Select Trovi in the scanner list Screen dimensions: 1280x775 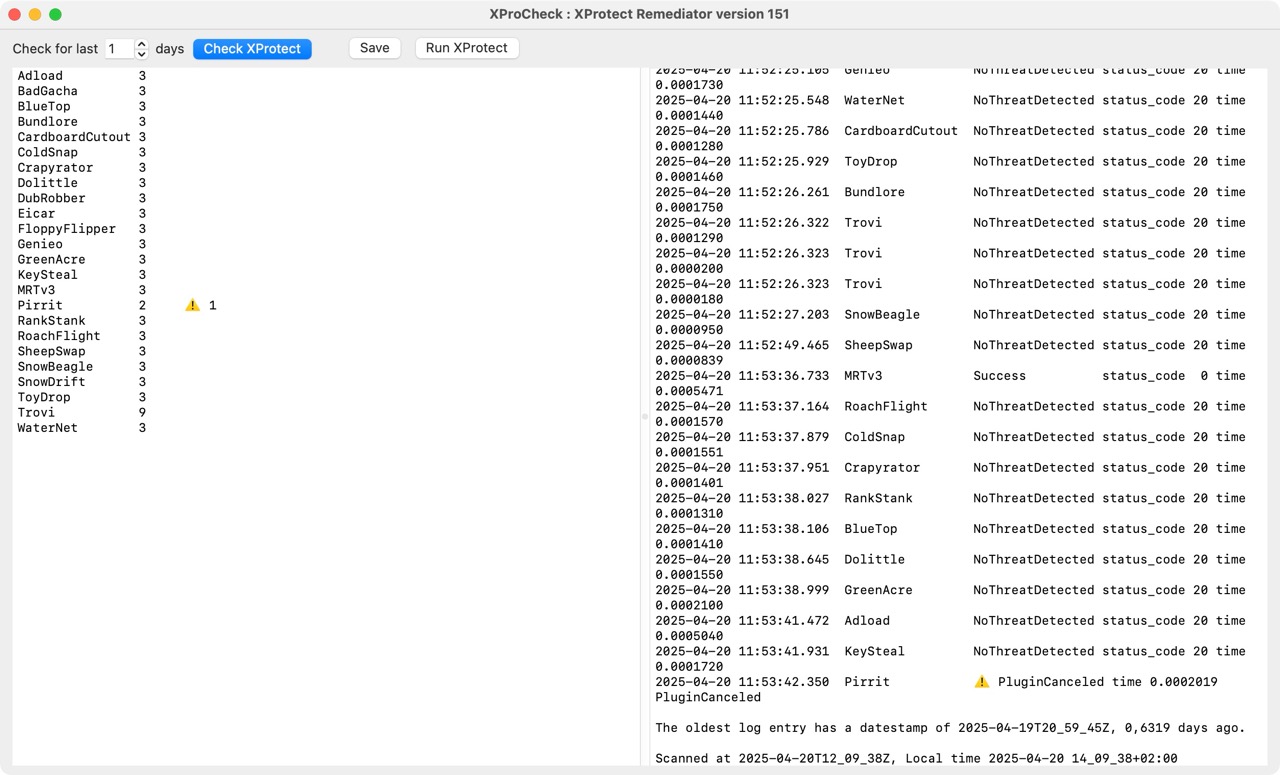pos(36,413)
